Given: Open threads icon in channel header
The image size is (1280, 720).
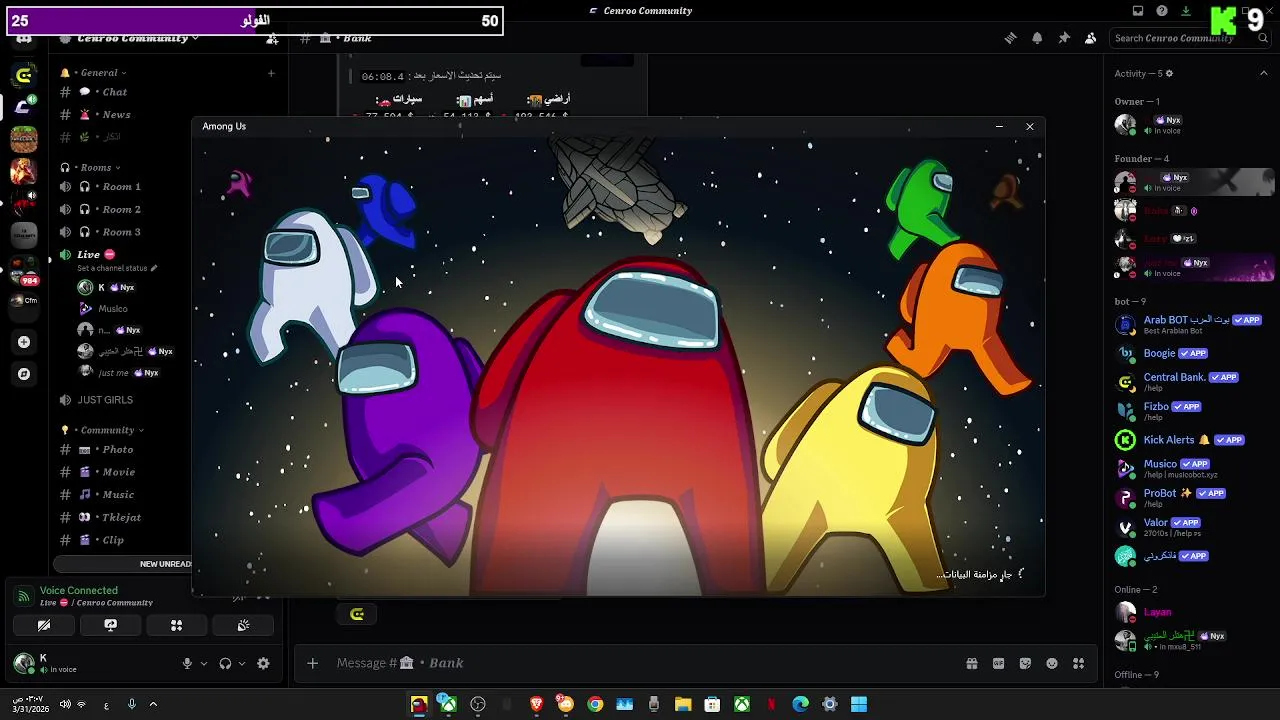Looking at the screenshot, I should tap(1010, 38).
